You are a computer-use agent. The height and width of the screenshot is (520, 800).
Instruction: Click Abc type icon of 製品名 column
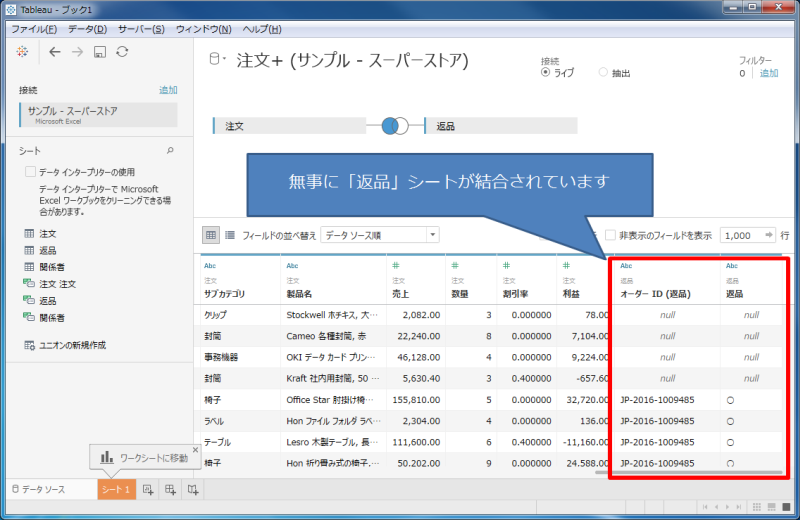pos(292,266)
